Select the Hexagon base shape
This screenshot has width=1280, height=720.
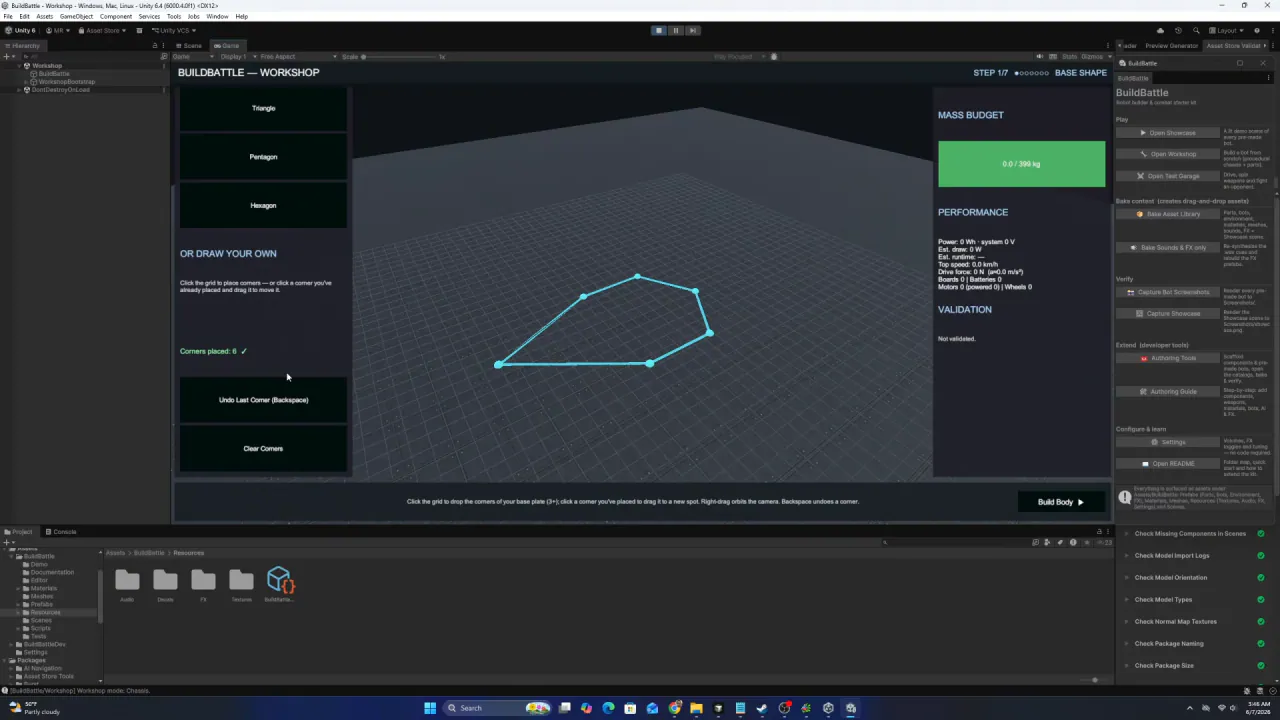263,205
